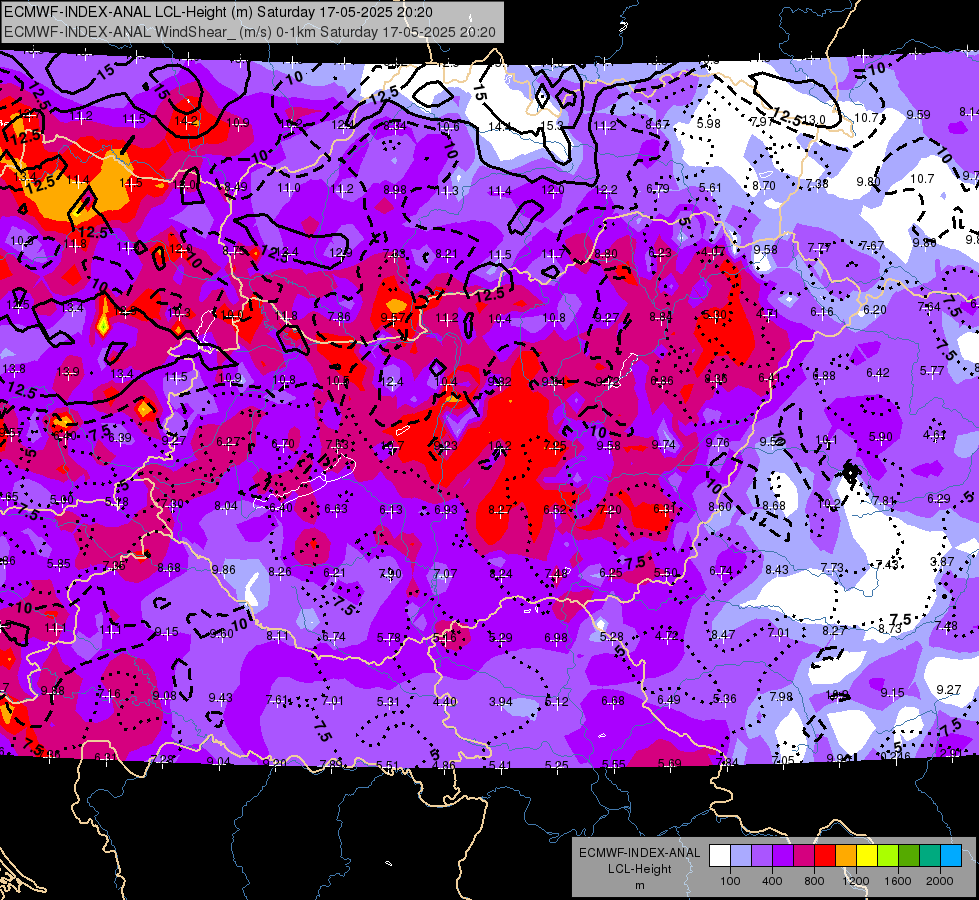
Task: Click the grid value 4.07
Action: tap(712, 252)
